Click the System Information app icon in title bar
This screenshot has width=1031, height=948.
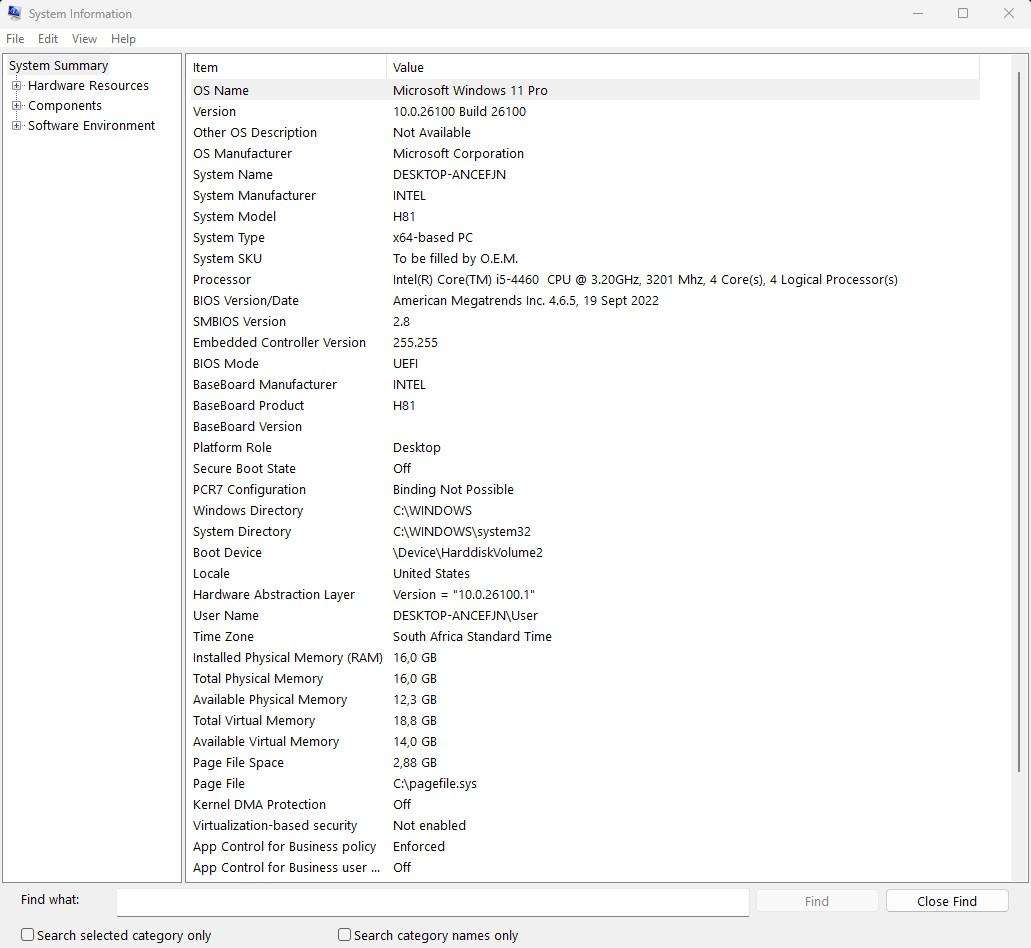click(x=13, y=13)
